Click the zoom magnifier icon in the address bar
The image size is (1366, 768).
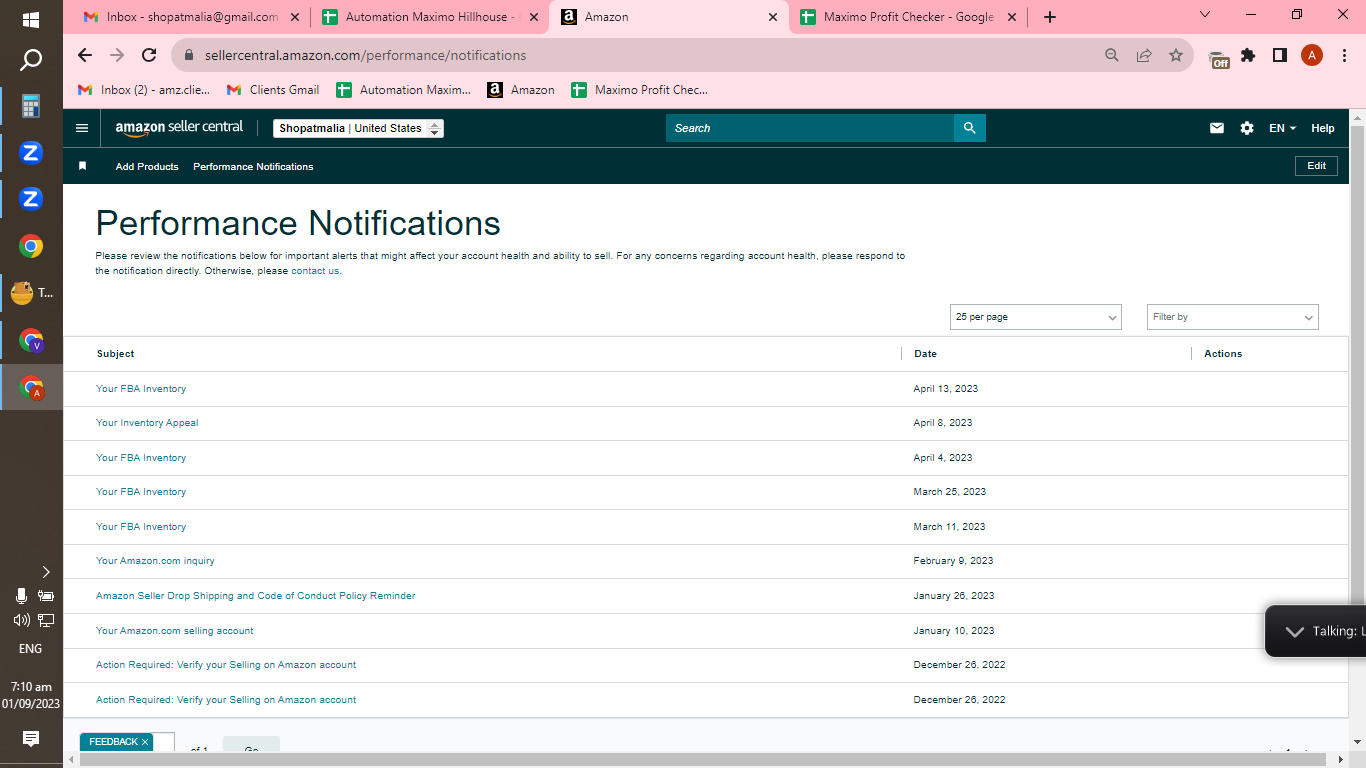coord(1112,55)
